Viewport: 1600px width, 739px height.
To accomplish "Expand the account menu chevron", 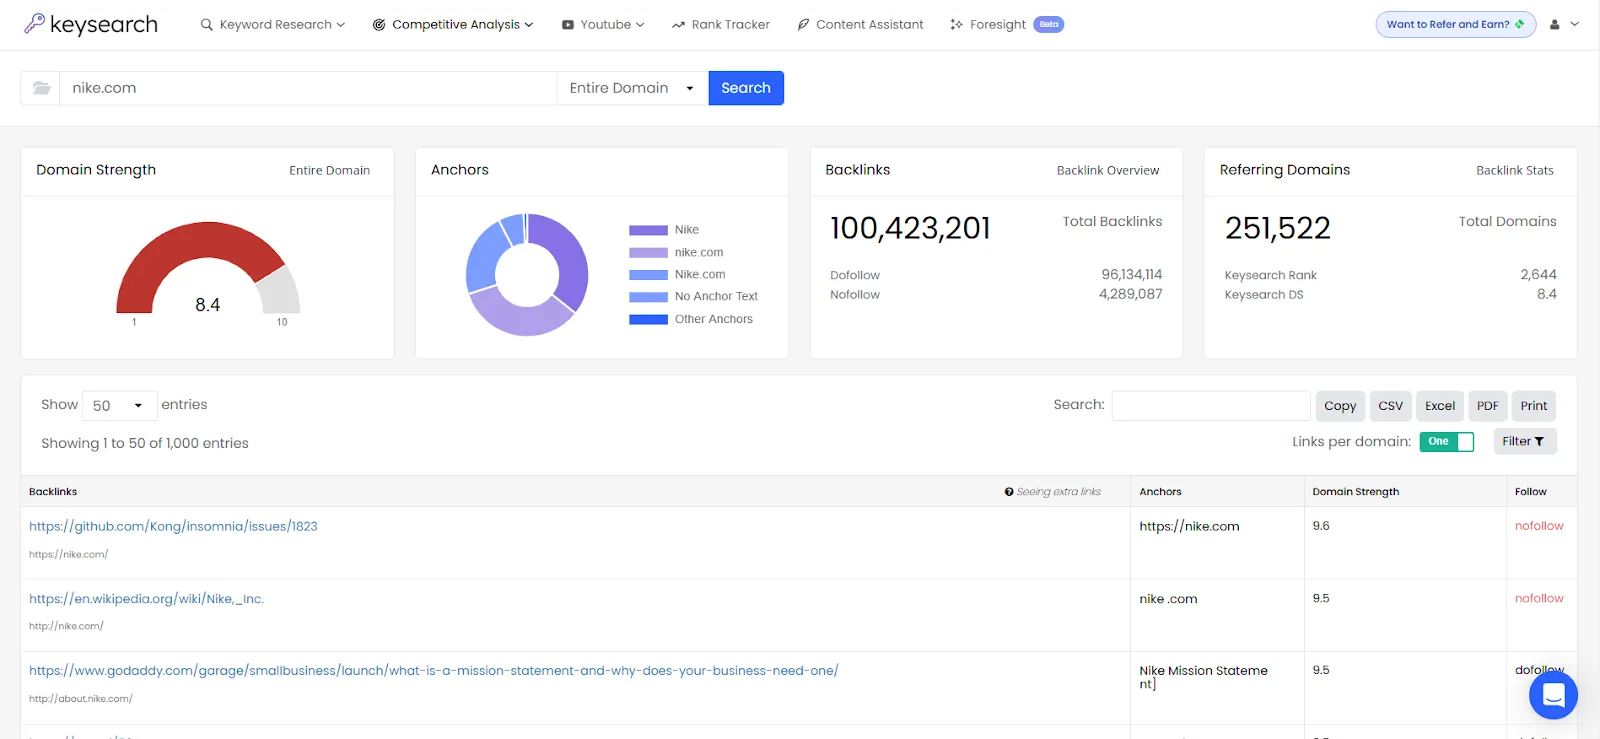I will [x=1575, y=24].
